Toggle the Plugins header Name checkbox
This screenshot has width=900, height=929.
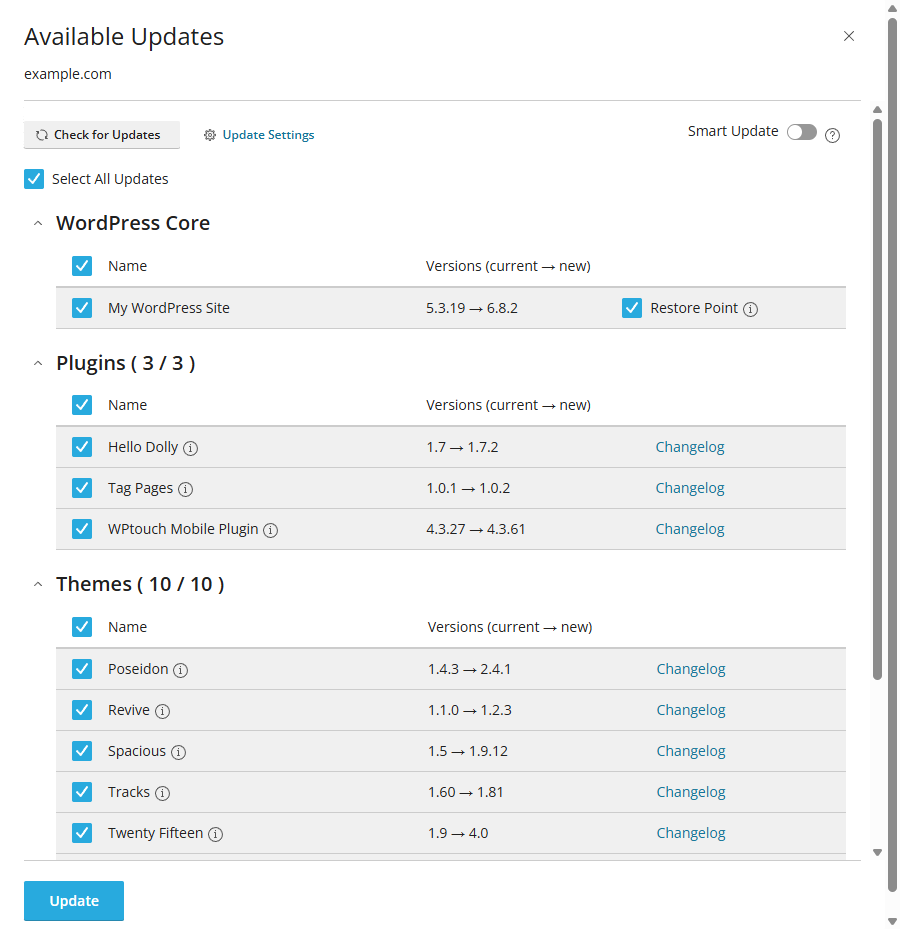[x=82, y=405]
